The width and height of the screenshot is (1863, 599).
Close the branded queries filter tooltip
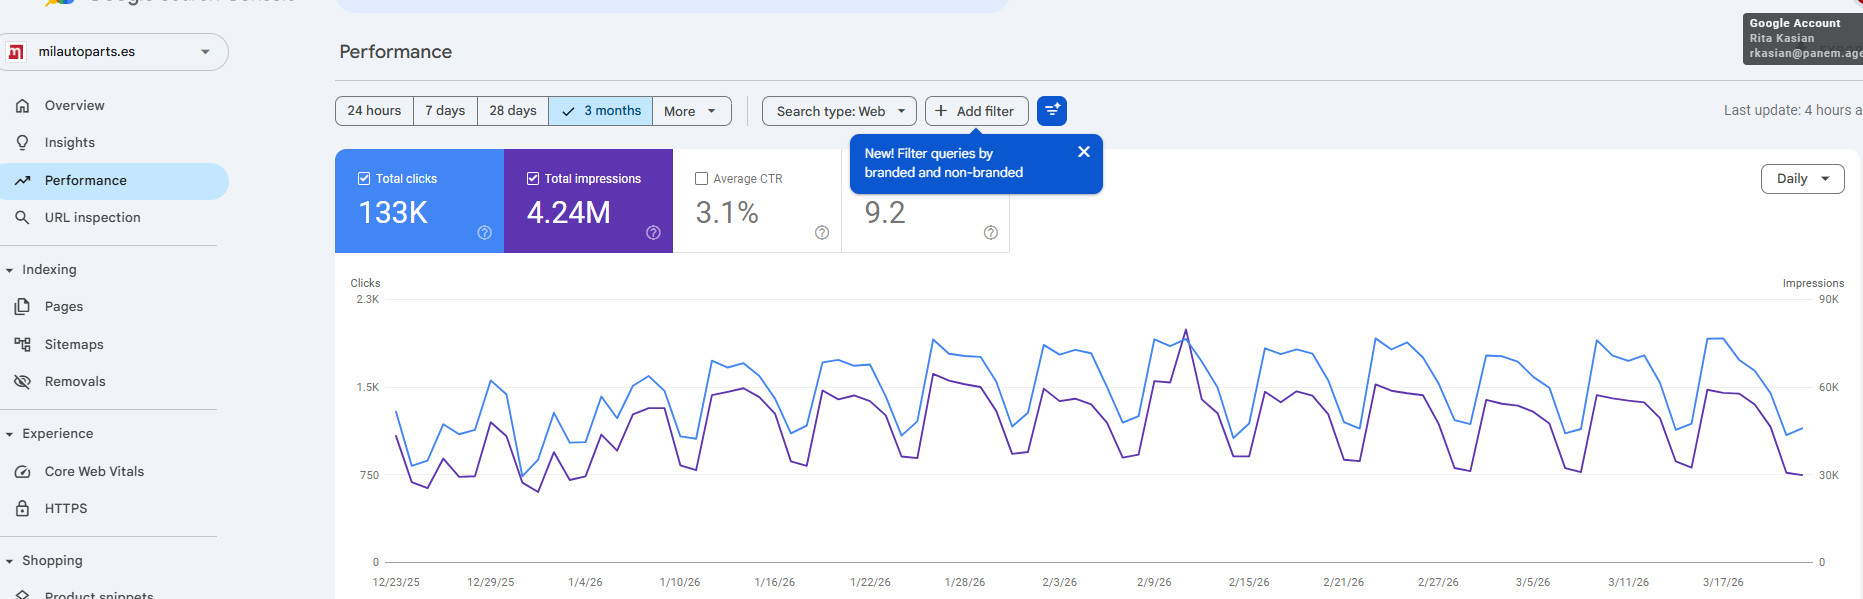(1084, 152)
